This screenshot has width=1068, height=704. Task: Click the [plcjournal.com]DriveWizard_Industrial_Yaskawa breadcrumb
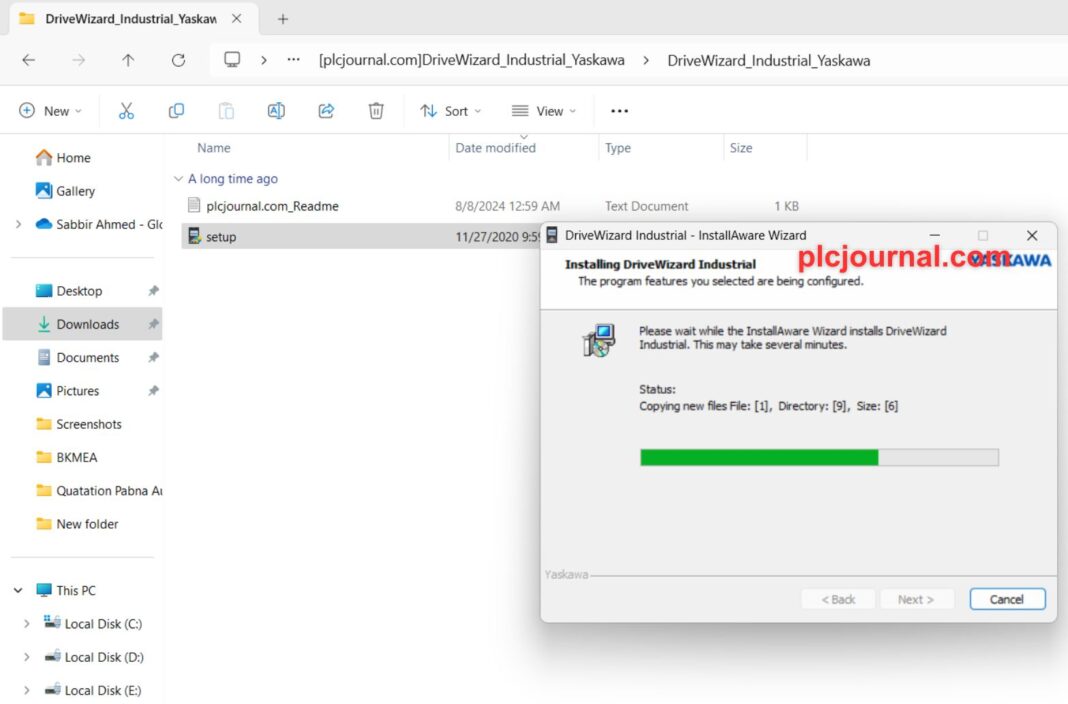click(x=471, y=60)
